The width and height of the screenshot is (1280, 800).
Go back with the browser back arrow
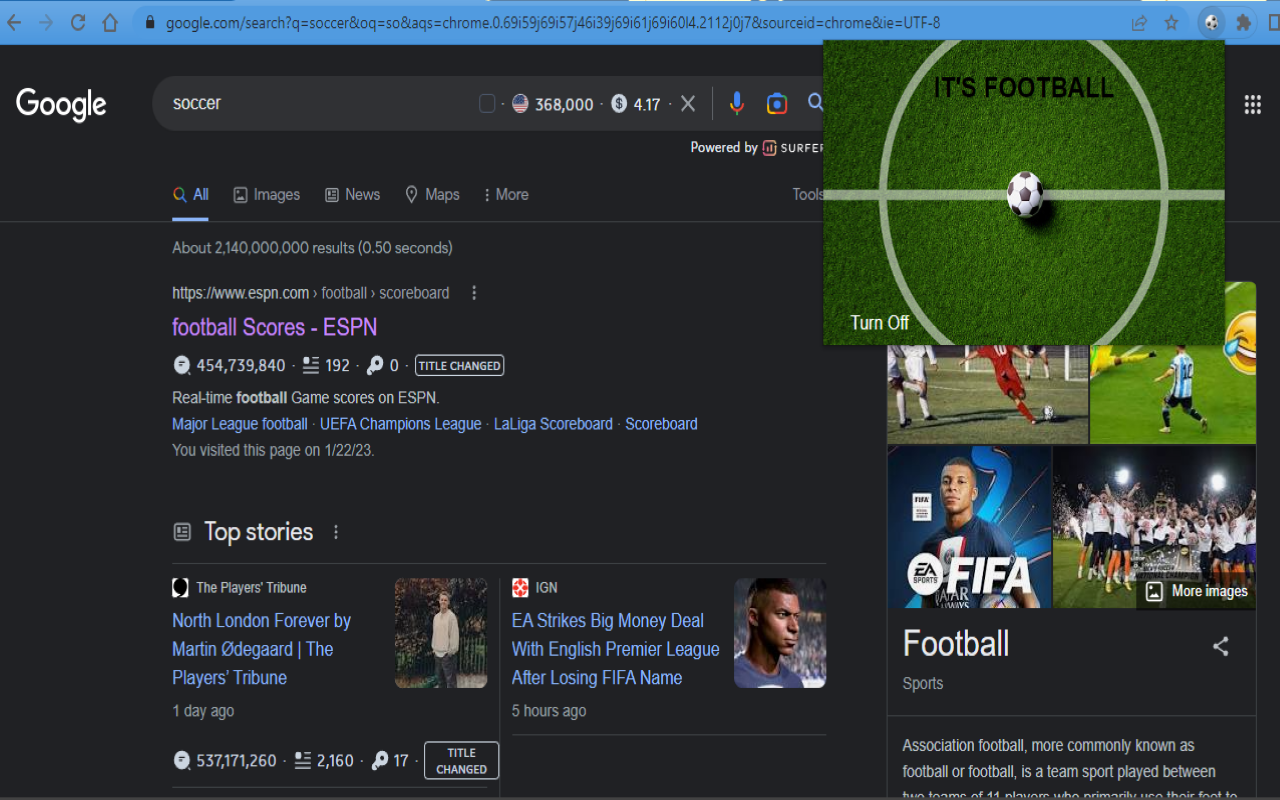(x=14, y=22)
